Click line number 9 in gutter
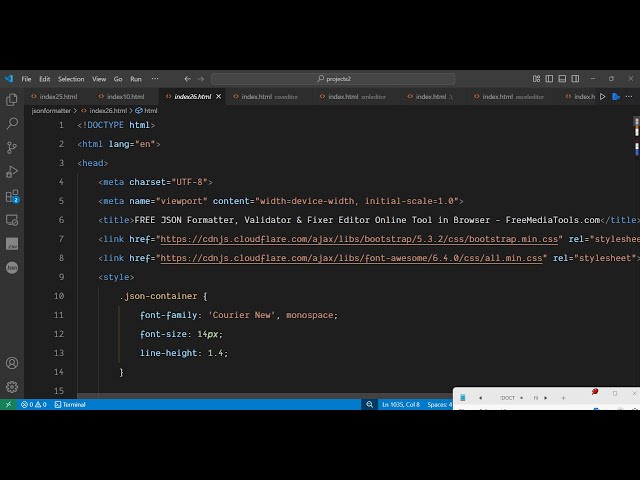The width and height of the screenshot is (640, 480). pos(61,277)
